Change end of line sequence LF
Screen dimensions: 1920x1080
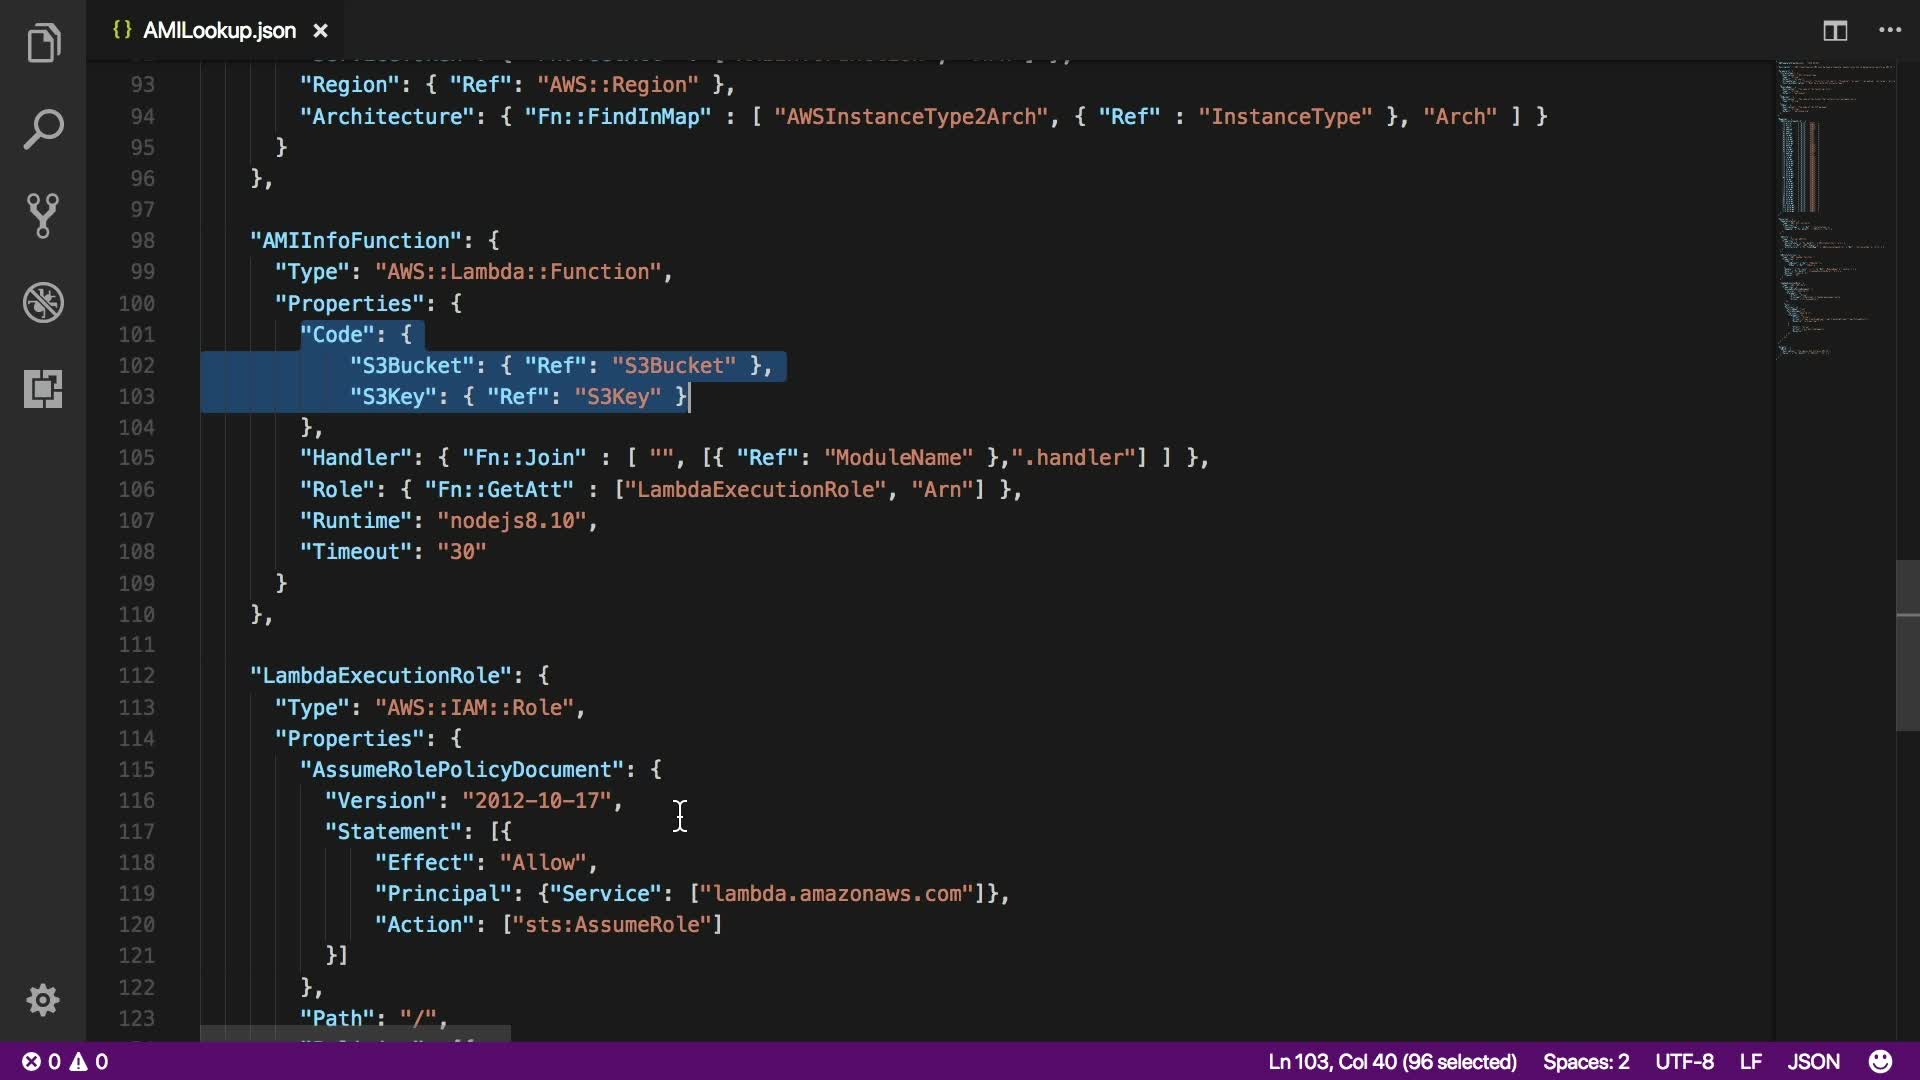1750,1061
